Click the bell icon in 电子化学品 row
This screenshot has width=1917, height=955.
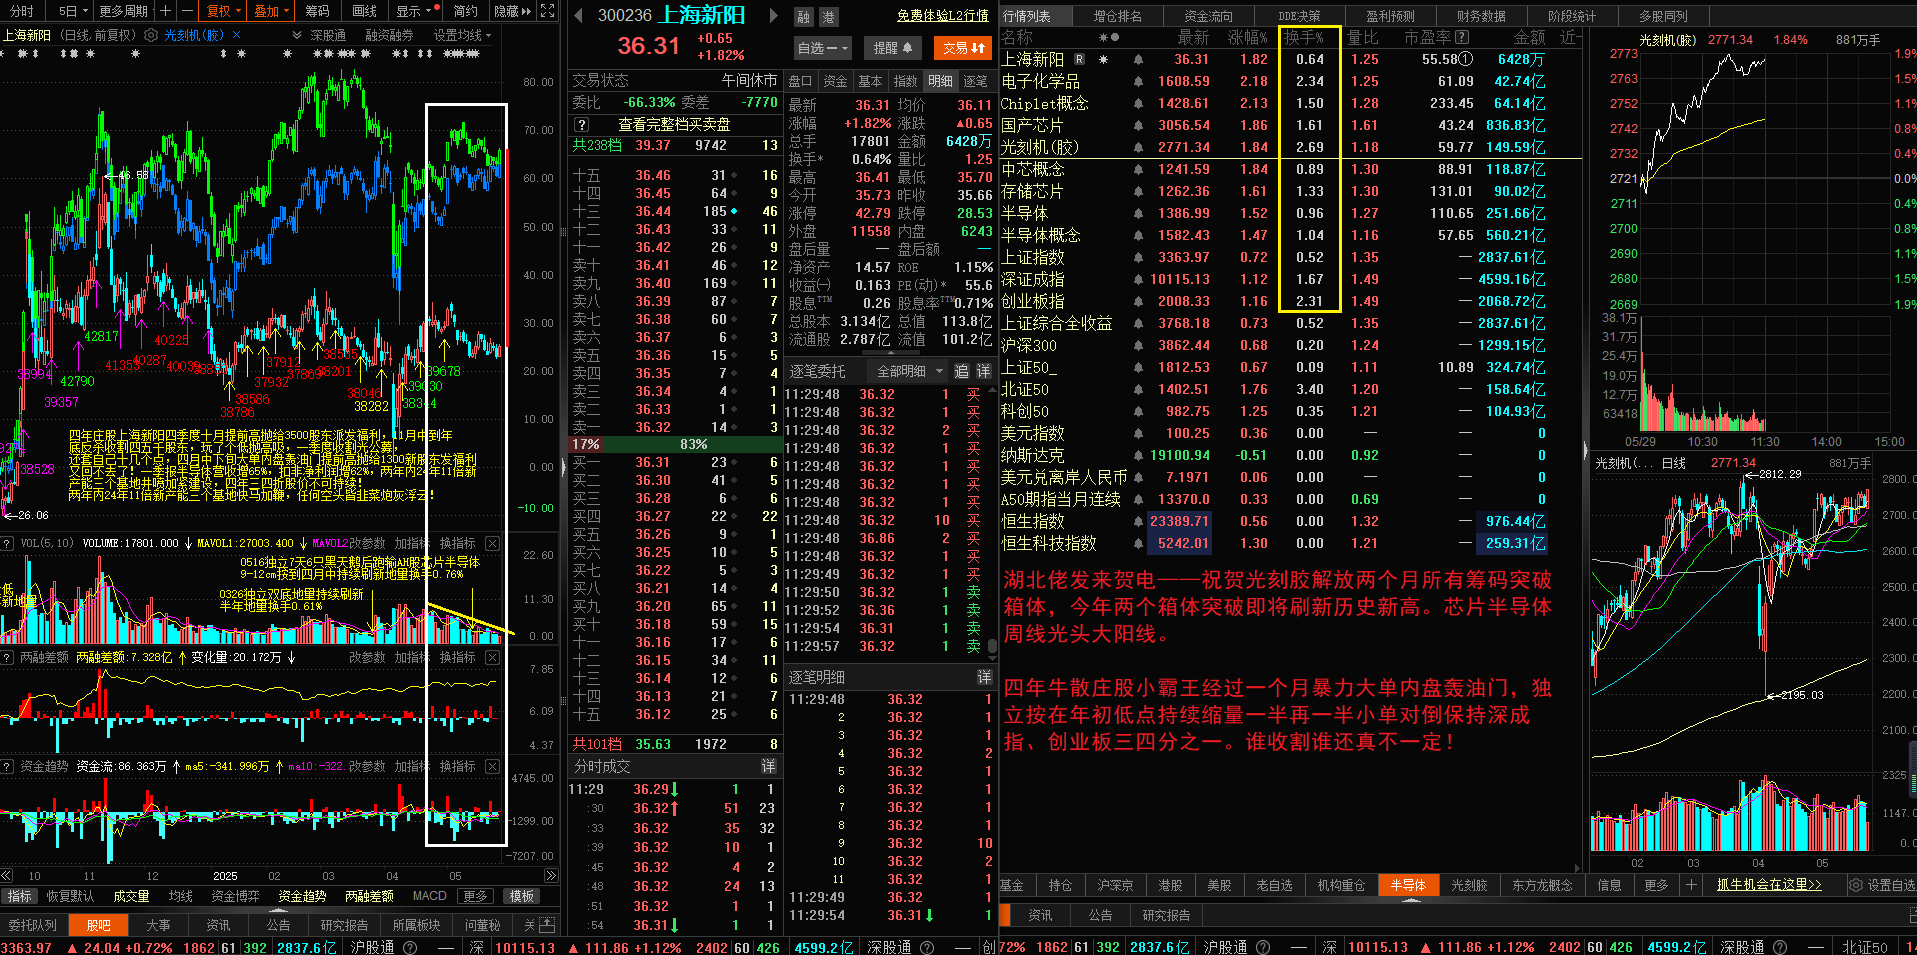point(1138,82)
